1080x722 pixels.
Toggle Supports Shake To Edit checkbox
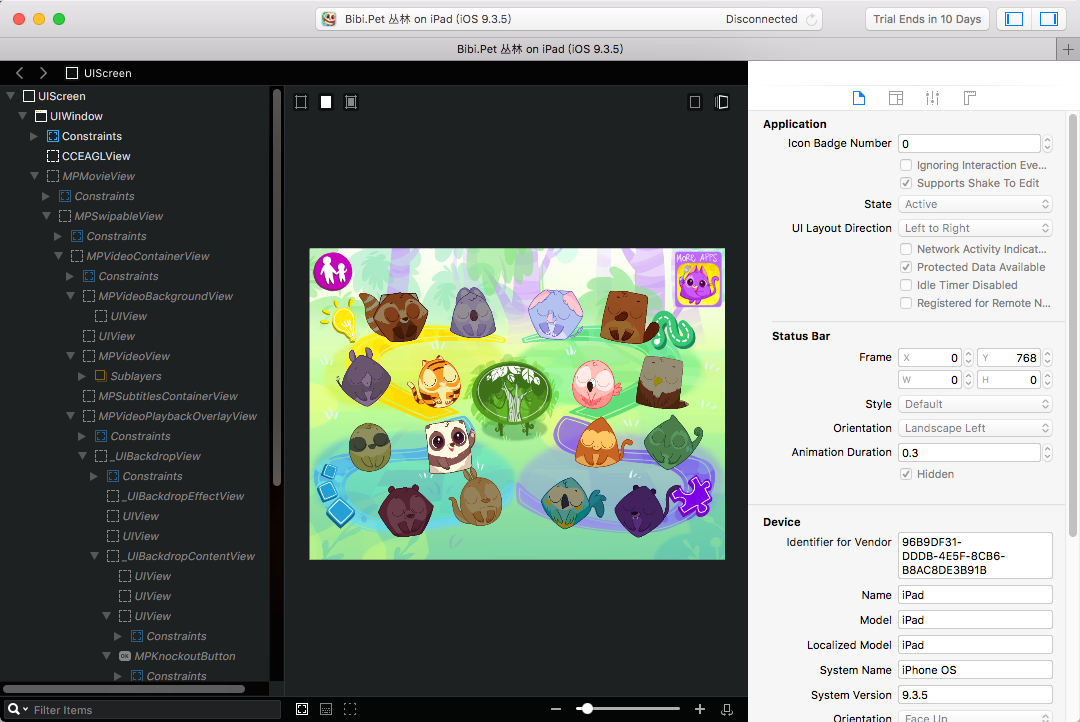point(906,183)
